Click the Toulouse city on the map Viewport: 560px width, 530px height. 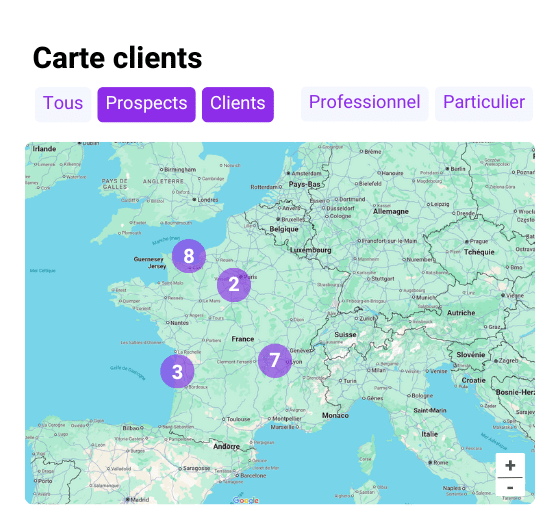pyautogui.click(x=236, y=419)
